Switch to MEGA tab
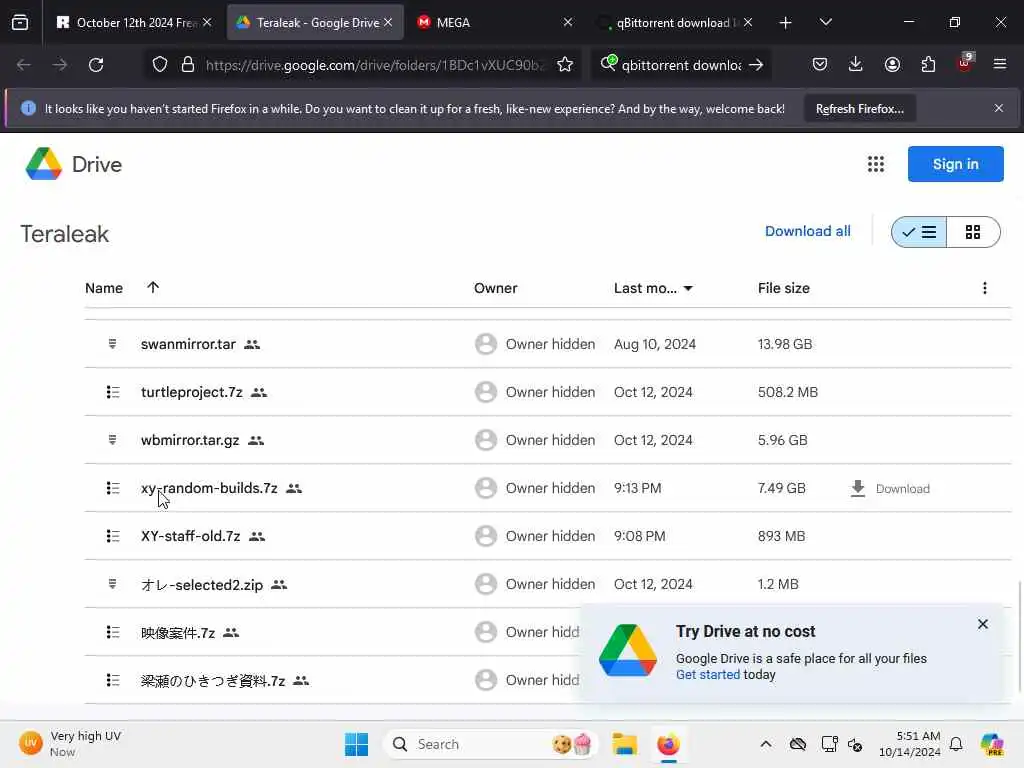Image resolution: width=1024 pixels, height=768 pixels. [494, 22]
